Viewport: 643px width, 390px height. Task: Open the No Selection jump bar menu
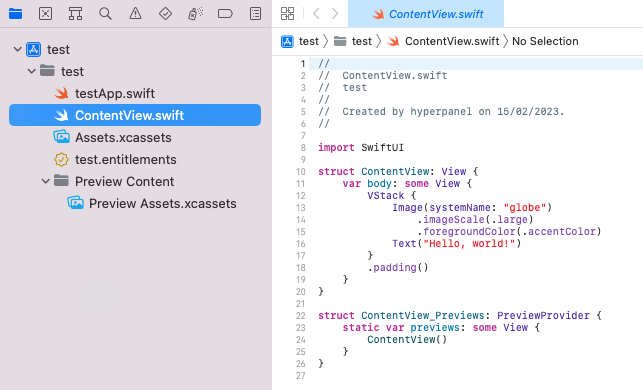[x=545, y=41]
